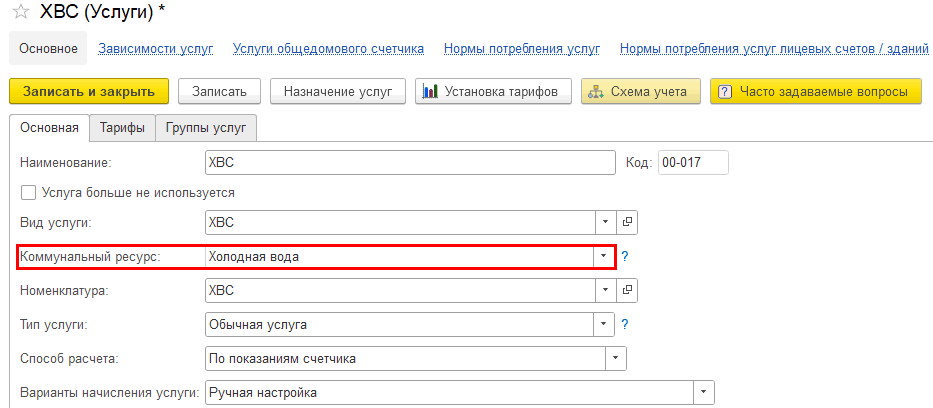Image resolution: width=933 pixels, height=408 pixels.
Task: Open Часто задаваемые вопросы help button
Action: tap(814, 91)
